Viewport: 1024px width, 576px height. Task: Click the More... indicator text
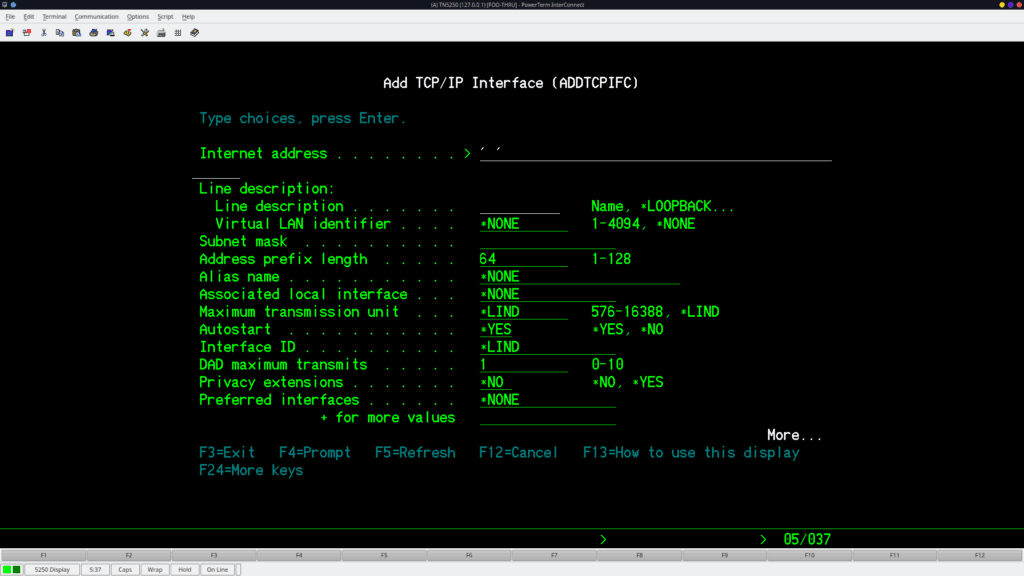point(794,435)
